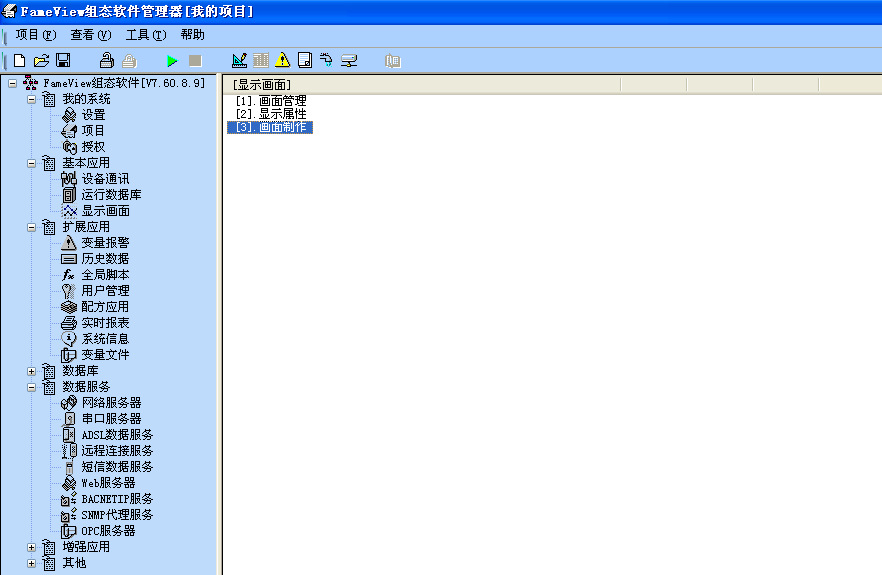Collapse the 数据服务 tree node
882x575 pixels.
pyautogui.click(x=32, y=387)
